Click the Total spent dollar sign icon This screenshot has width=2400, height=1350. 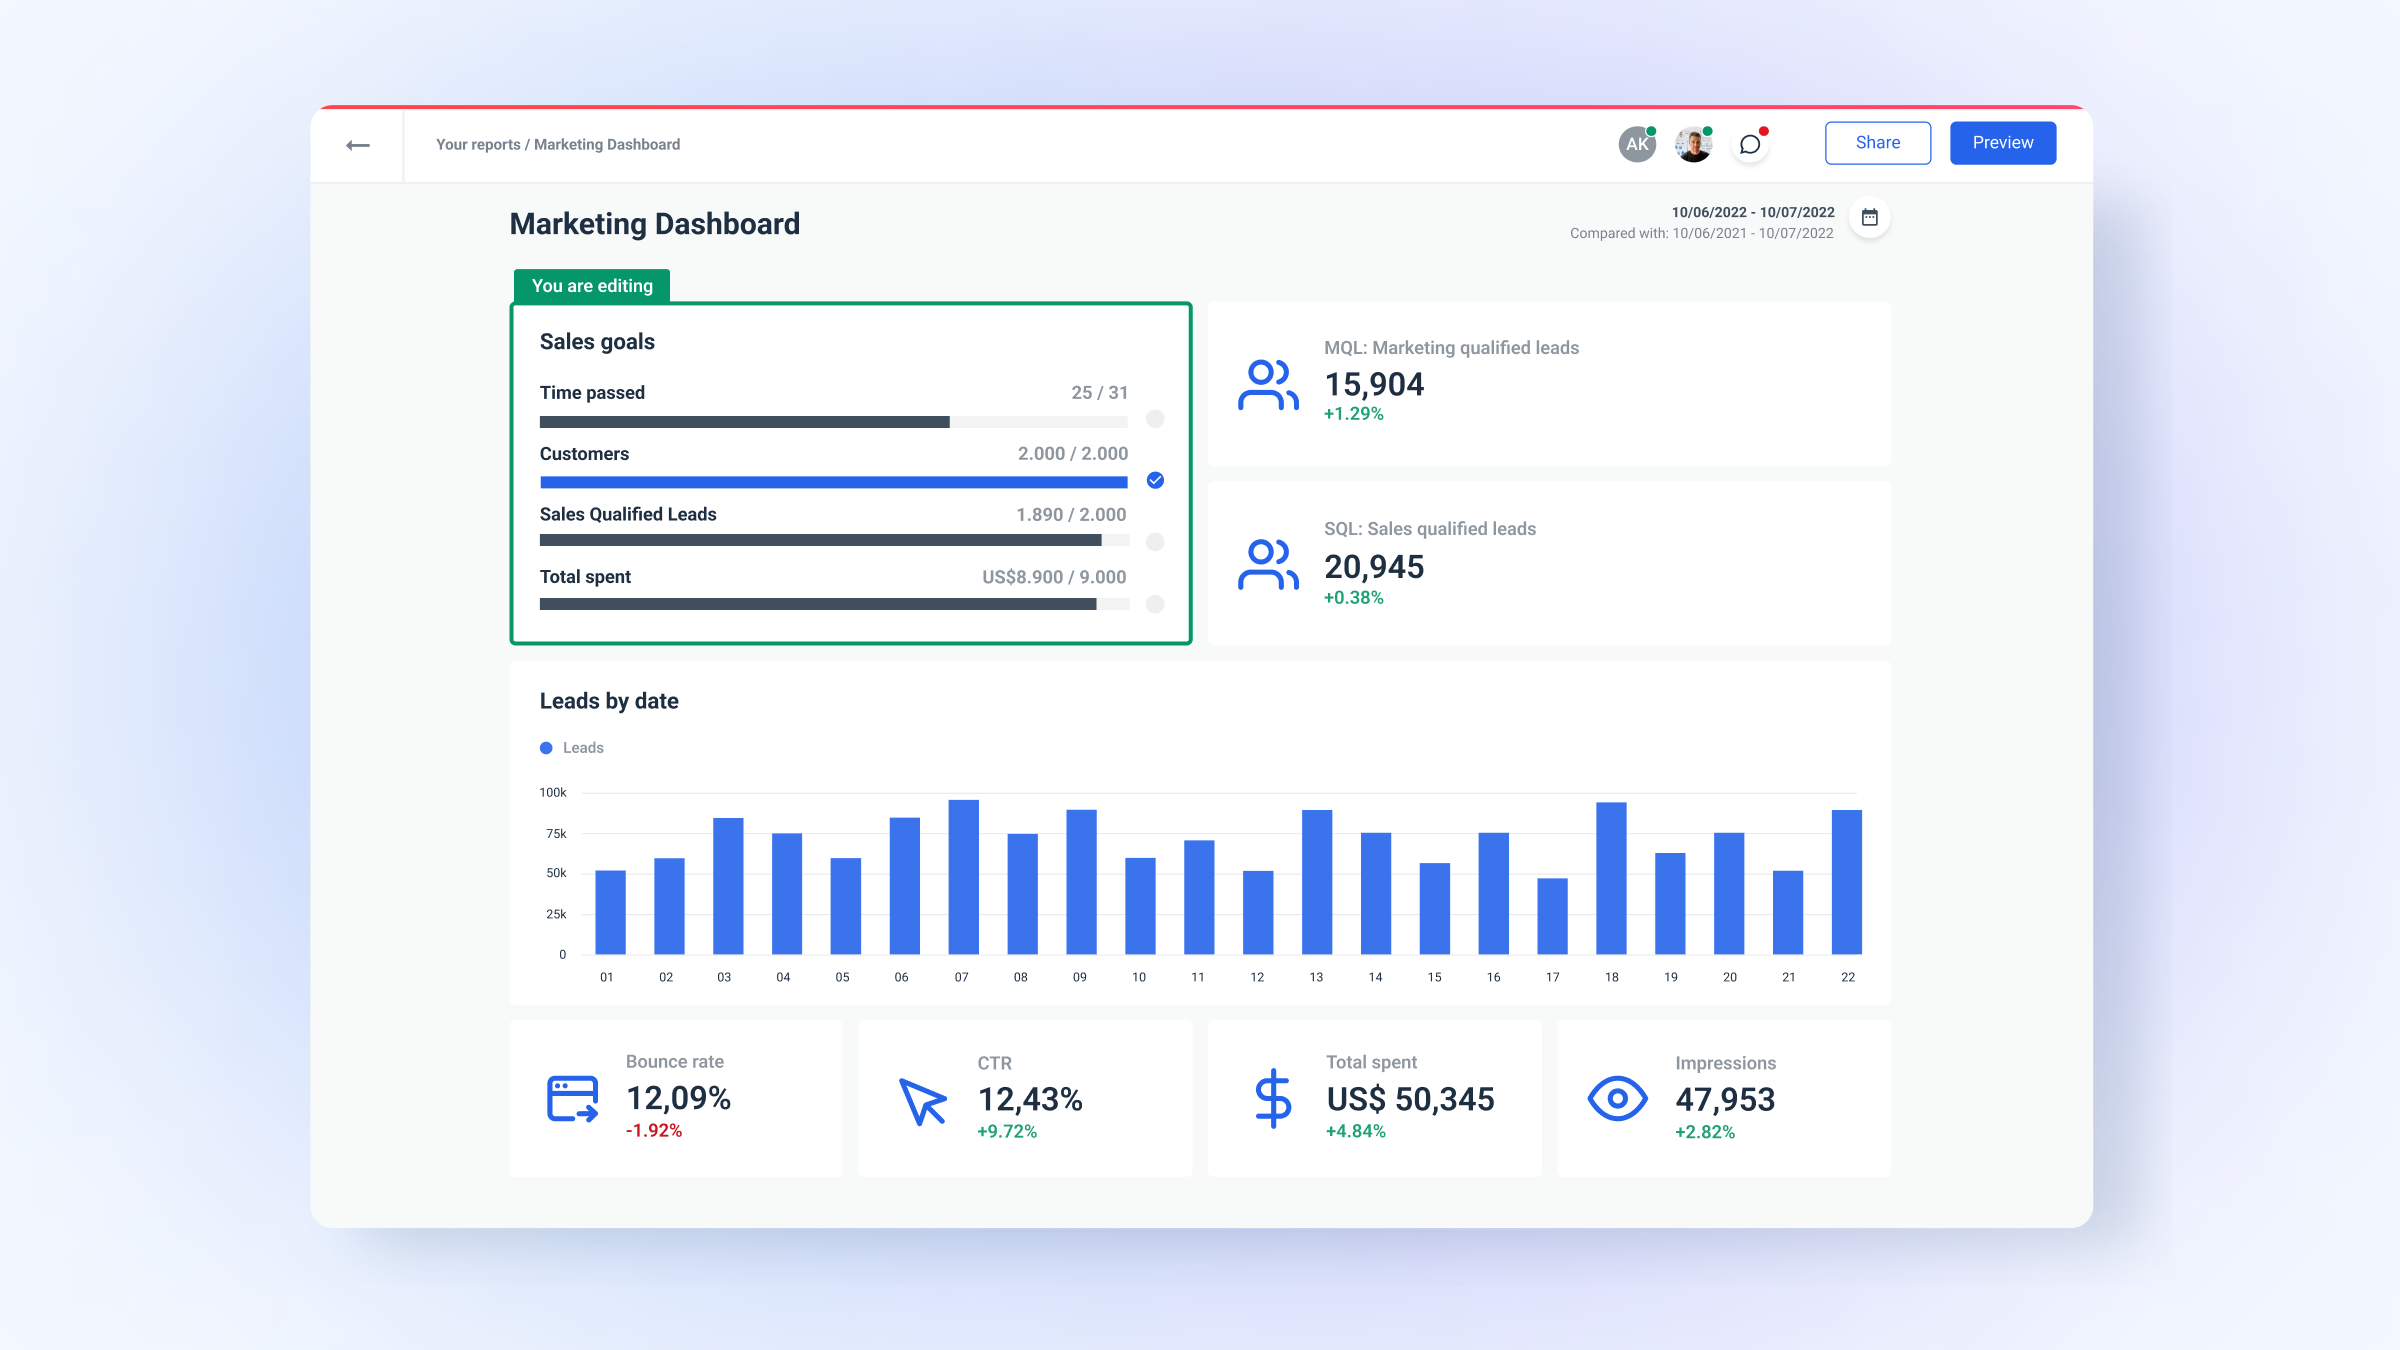point(1272,1097)
